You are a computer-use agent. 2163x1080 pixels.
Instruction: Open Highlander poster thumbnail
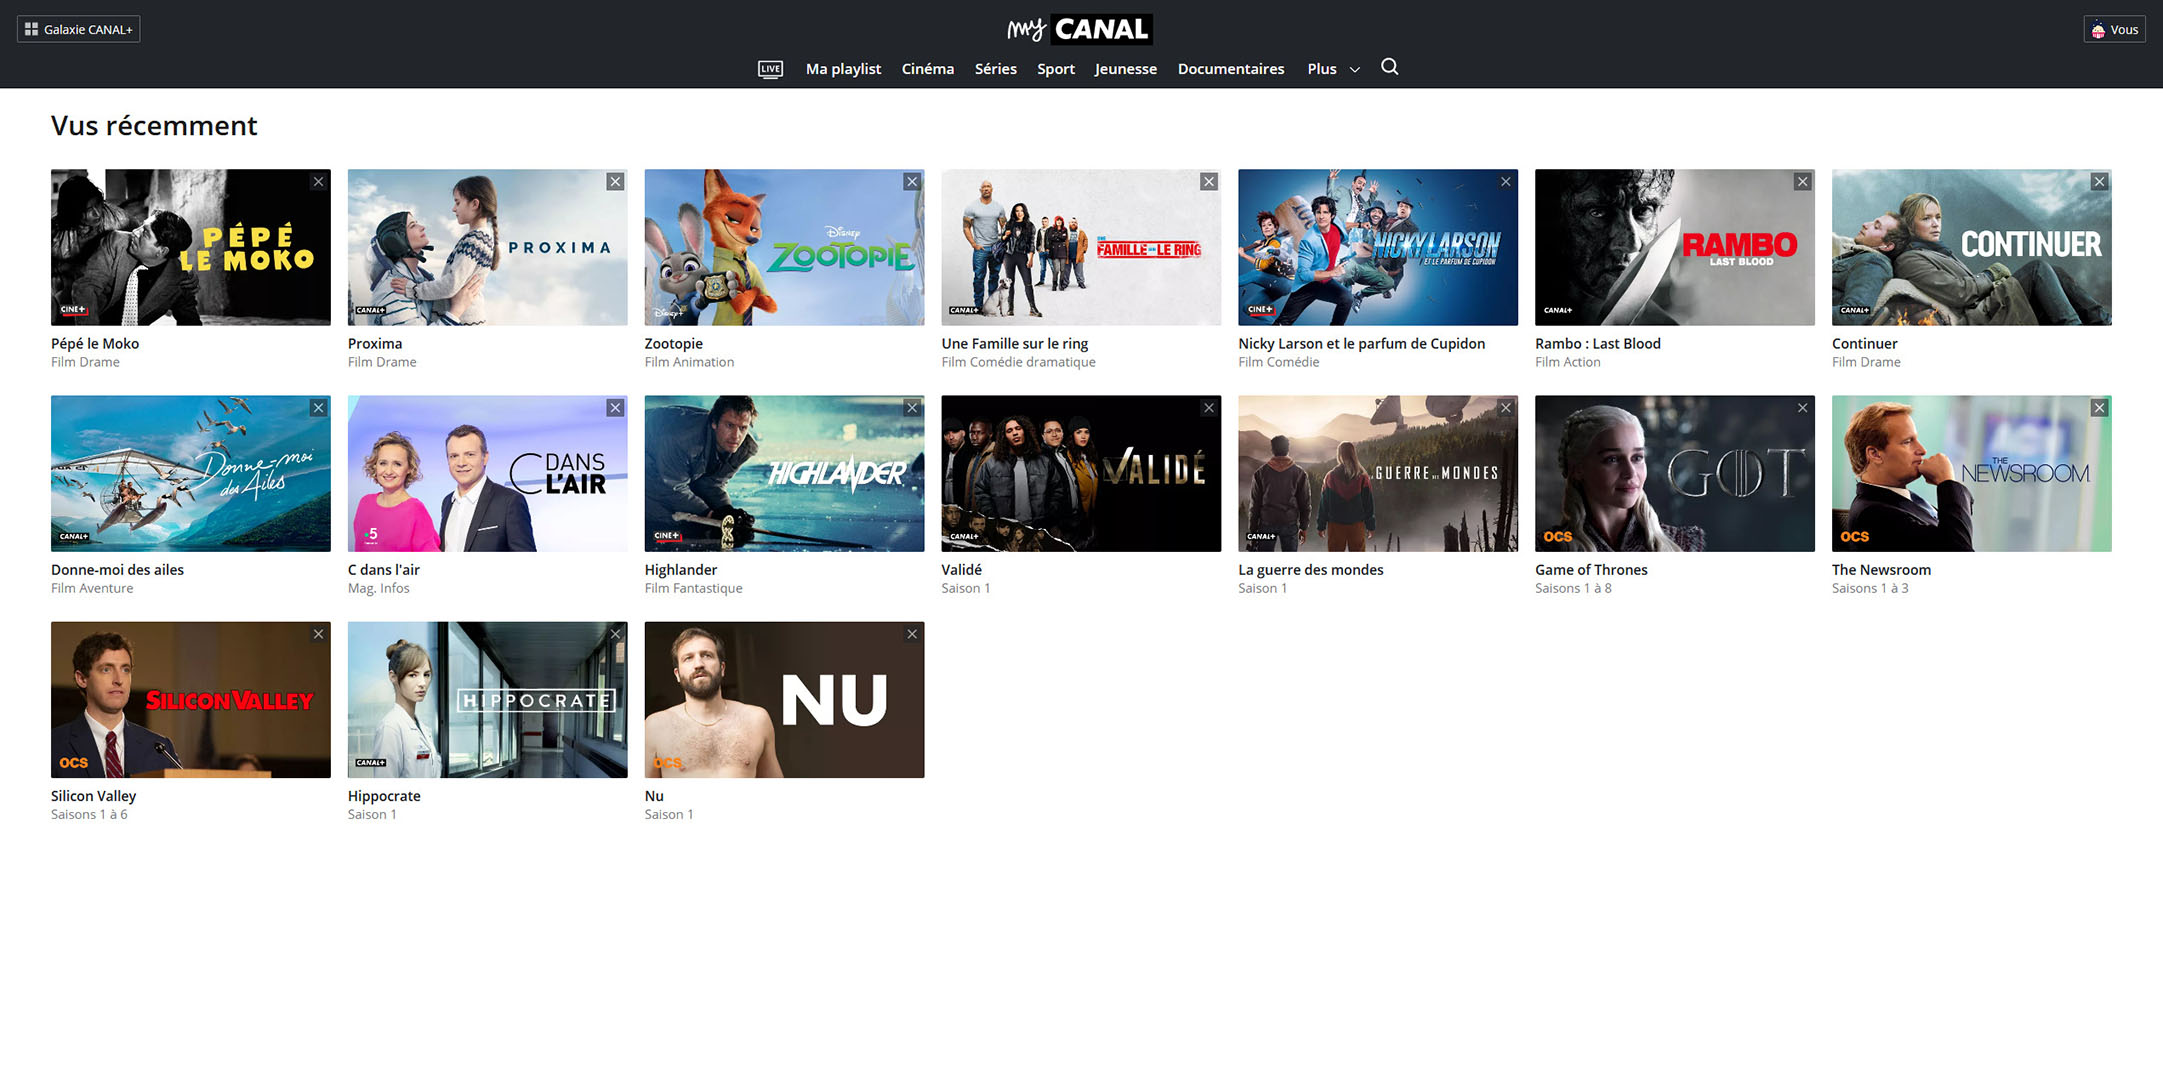[784, 473]
